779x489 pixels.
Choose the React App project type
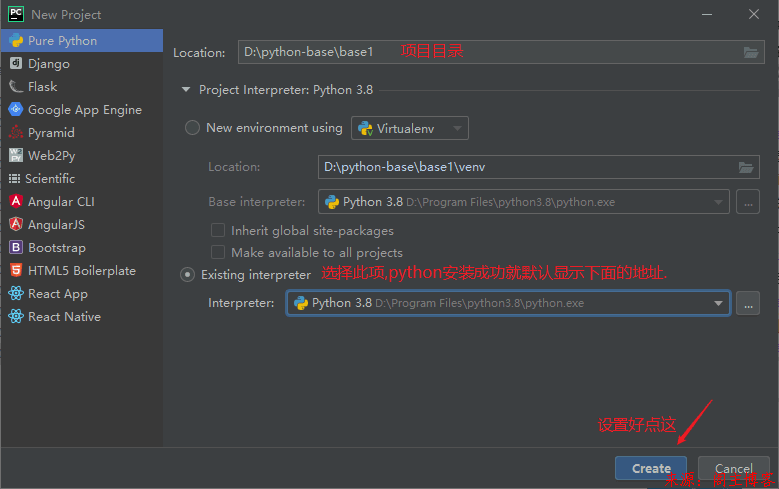coord(82,294)
